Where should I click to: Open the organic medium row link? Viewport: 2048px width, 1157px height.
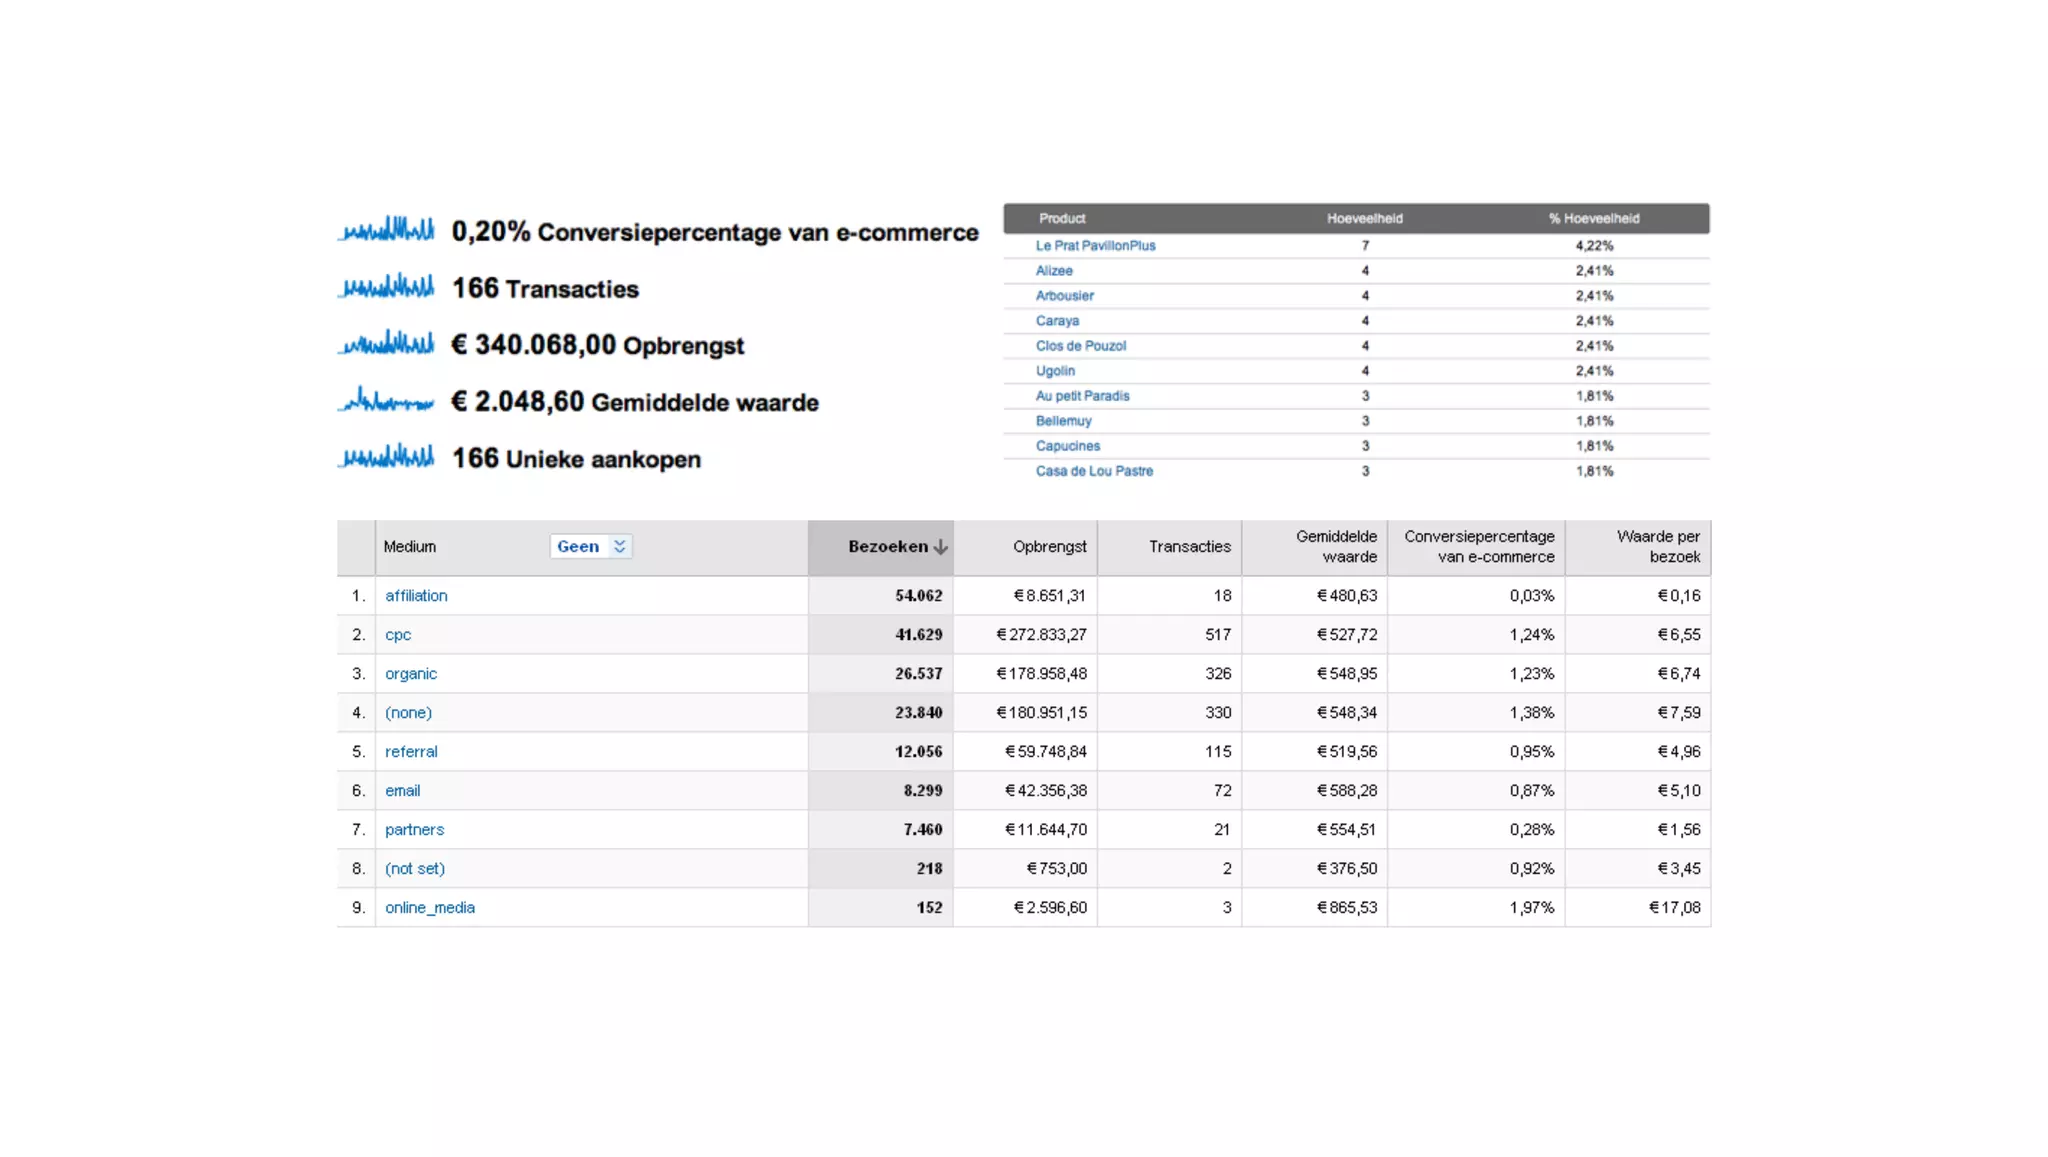point(411,673)
